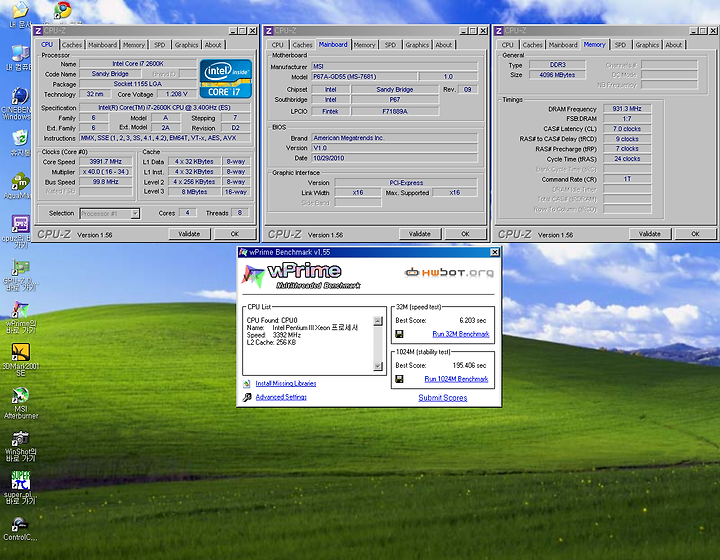720x560 pixels.
Task: Click the BIOS date 10/29/2010 field
Action: [x=394, y=158]
